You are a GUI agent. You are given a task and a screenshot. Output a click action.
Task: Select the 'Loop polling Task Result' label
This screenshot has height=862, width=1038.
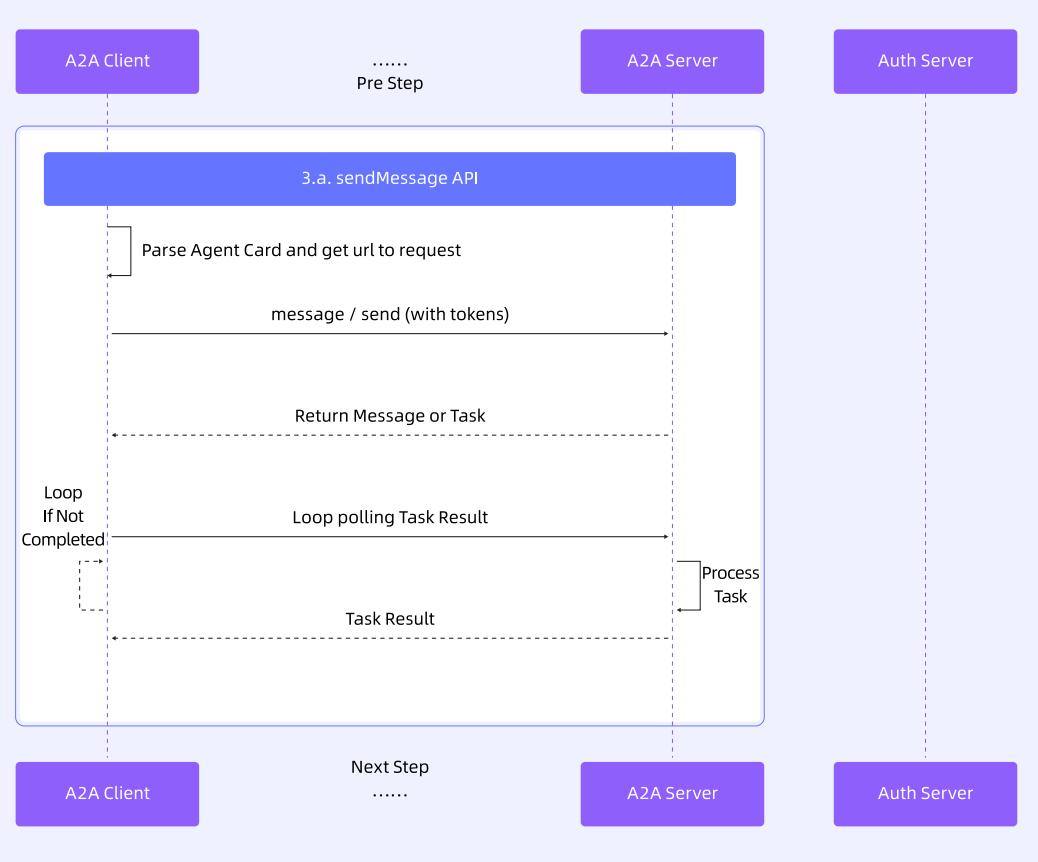tap(390, 518)
